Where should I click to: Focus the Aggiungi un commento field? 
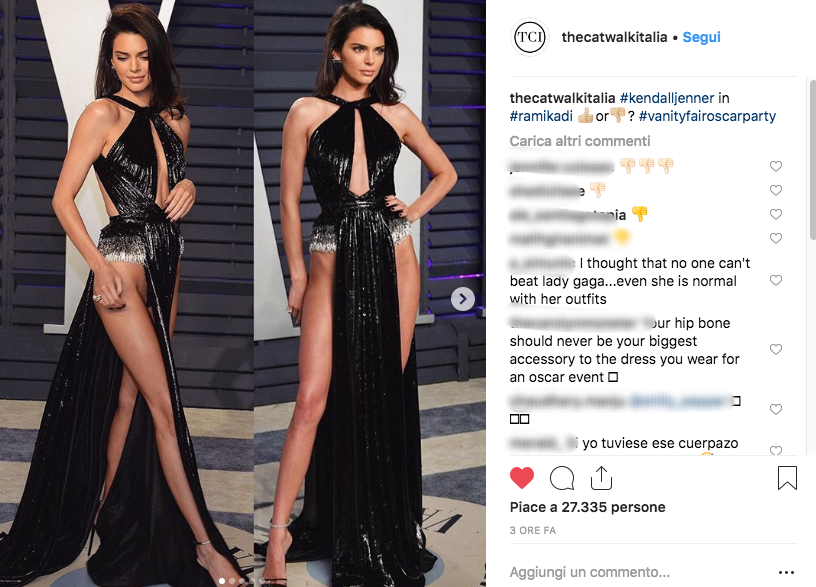640,572
